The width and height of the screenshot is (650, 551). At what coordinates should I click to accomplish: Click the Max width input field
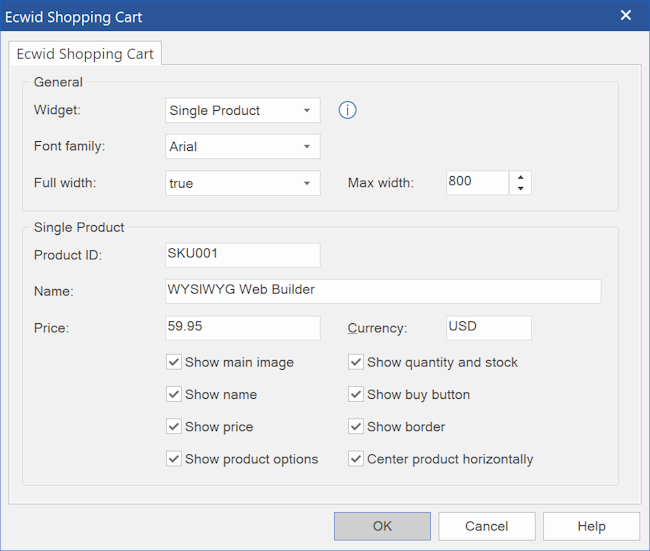[x=478, y=182]
